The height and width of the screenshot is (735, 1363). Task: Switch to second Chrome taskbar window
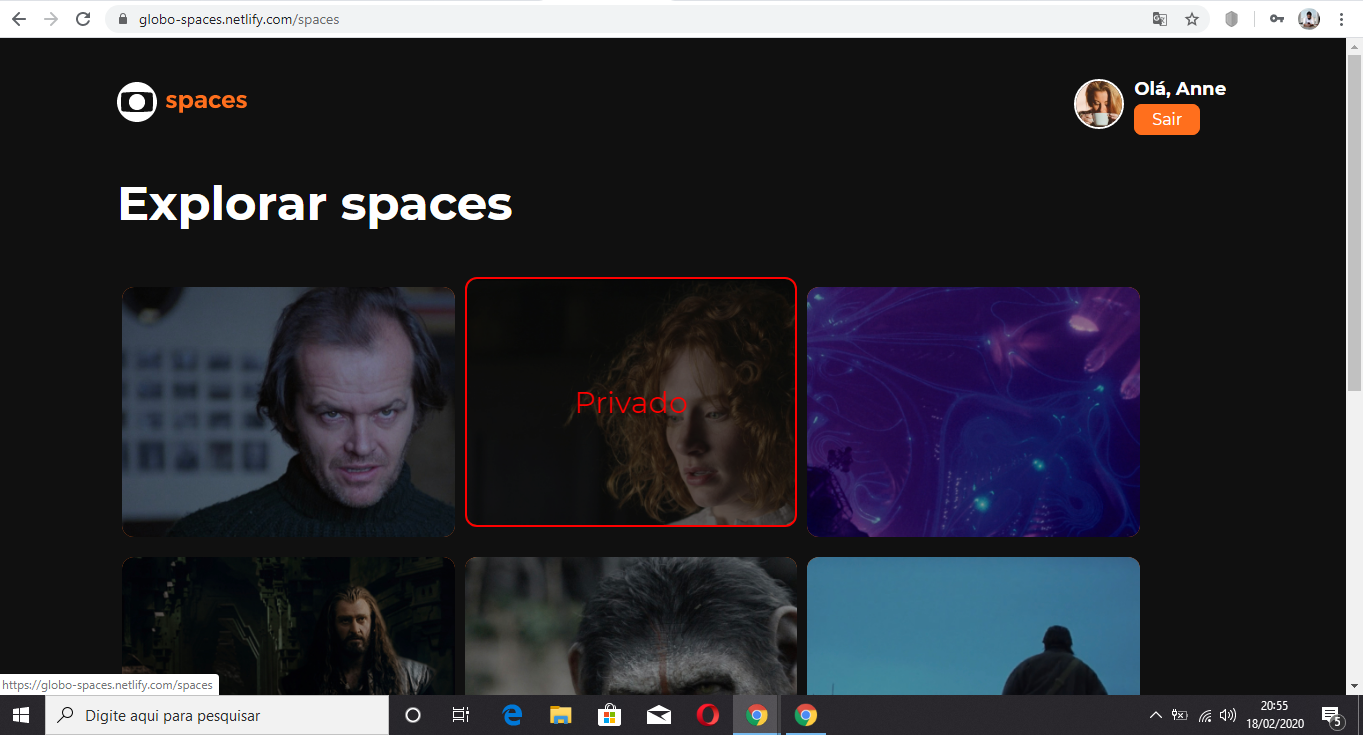[x=806, y=715]
